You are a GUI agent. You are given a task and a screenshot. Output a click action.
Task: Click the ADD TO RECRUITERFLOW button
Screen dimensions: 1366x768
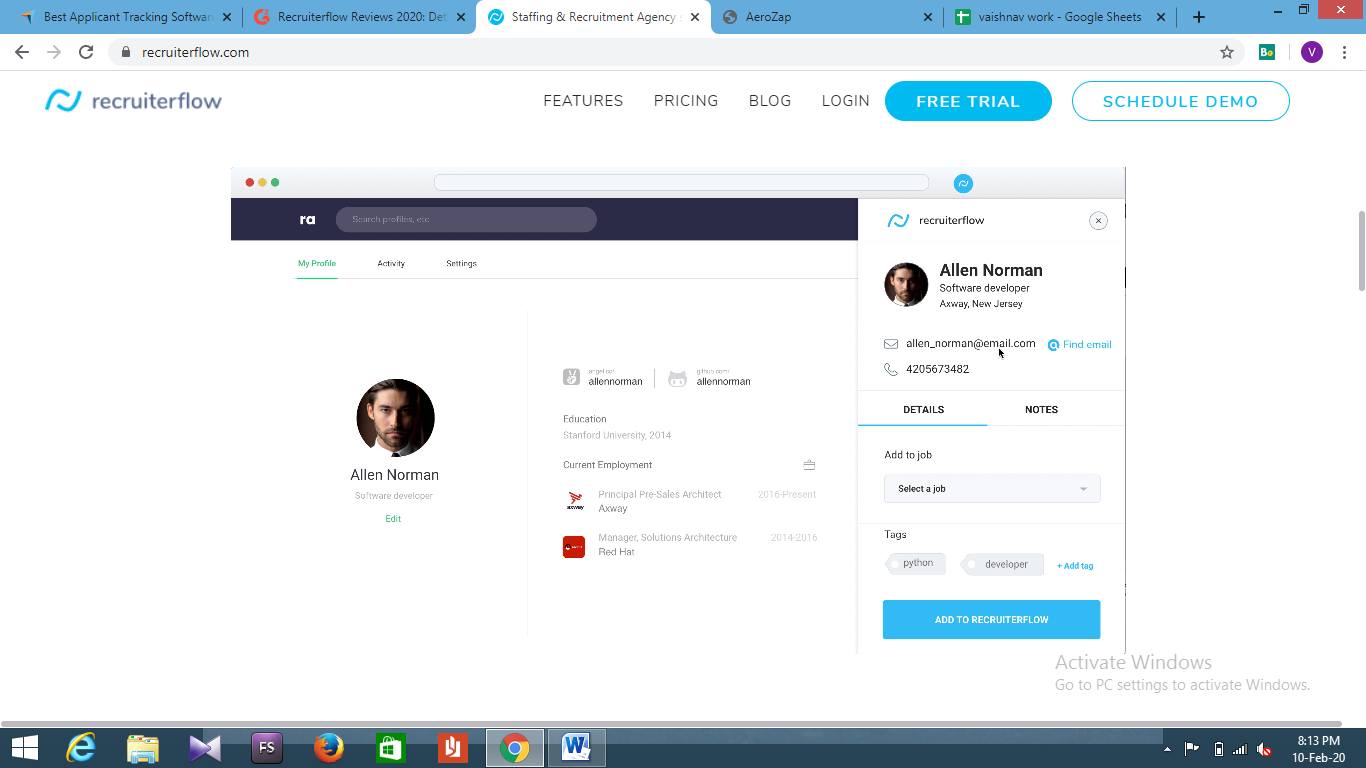tap(991, 620)
